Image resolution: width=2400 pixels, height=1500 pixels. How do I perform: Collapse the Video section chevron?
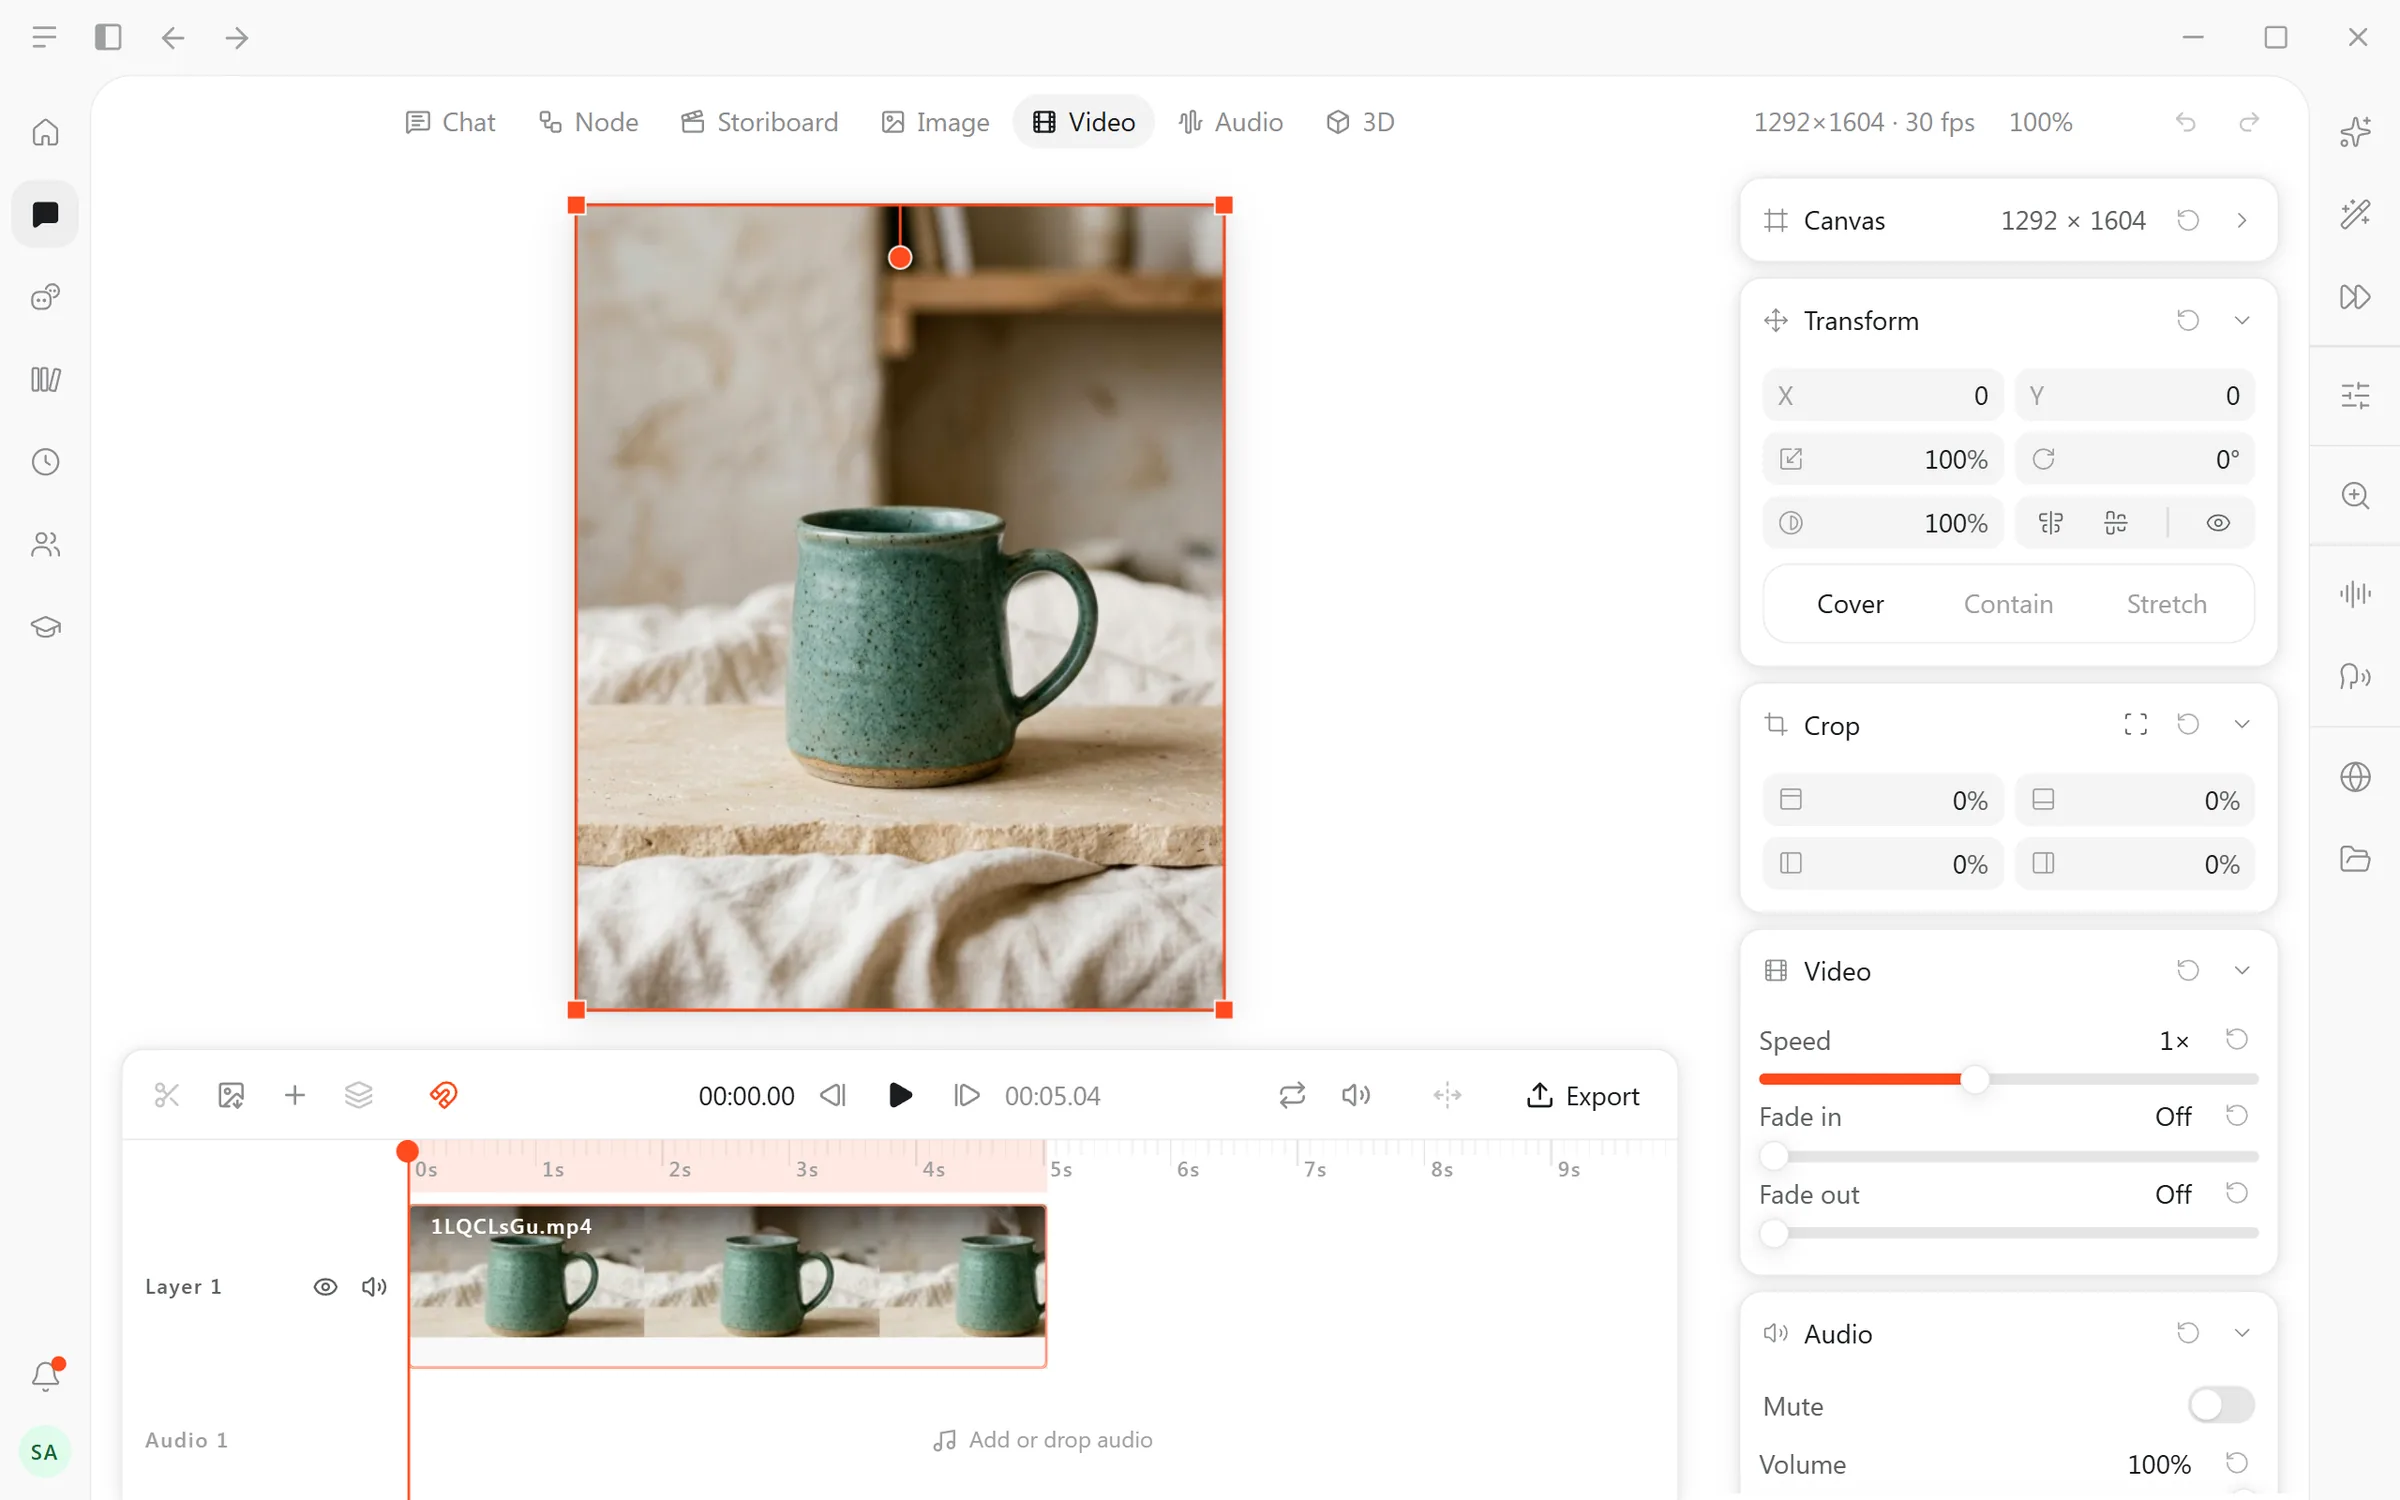(2242, 970)
